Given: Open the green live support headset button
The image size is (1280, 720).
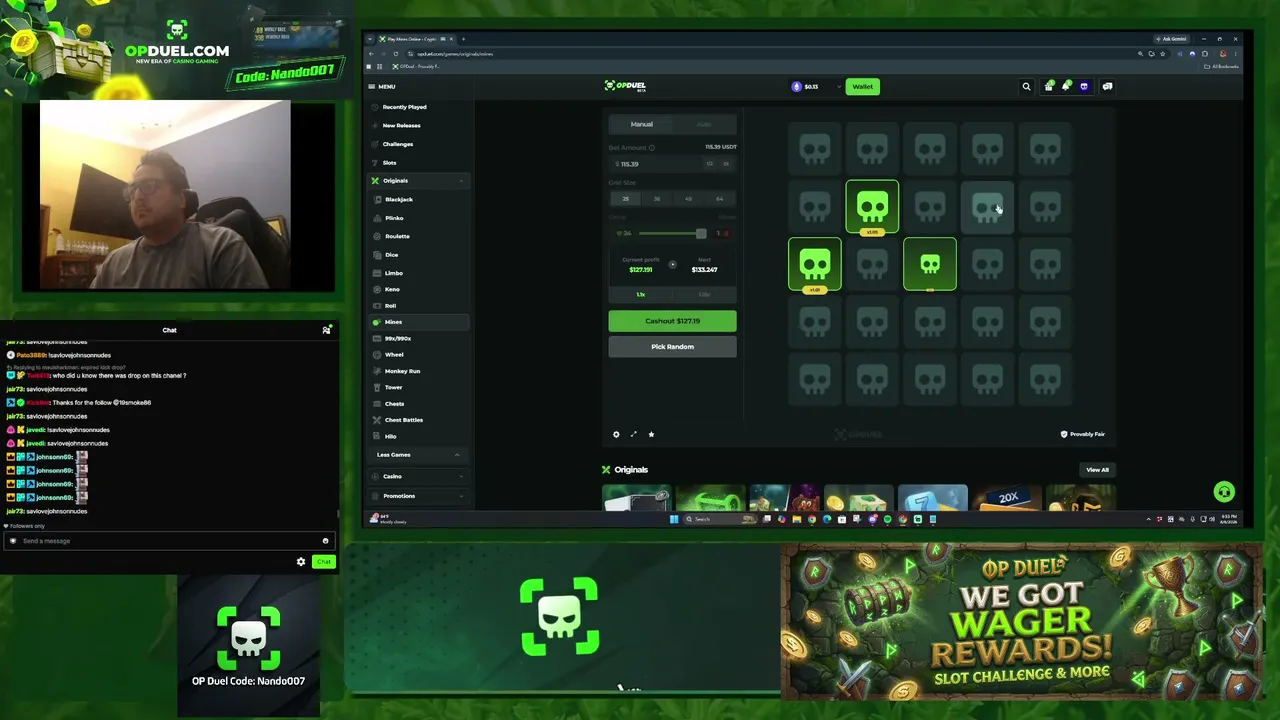Looking at the screenshot, I should click(x=1224, y=492).
